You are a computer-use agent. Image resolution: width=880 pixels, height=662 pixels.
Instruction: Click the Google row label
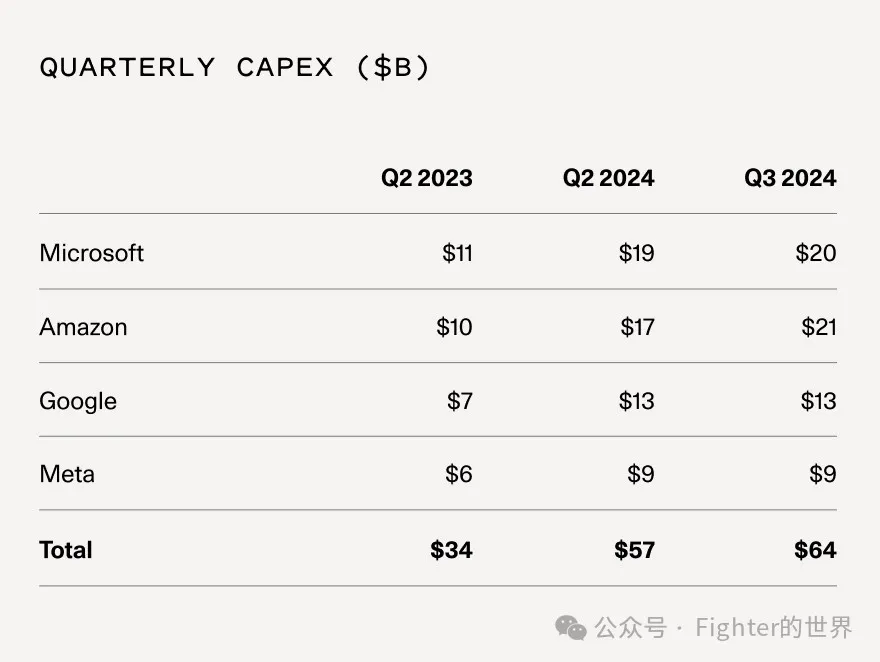(78, 402)
